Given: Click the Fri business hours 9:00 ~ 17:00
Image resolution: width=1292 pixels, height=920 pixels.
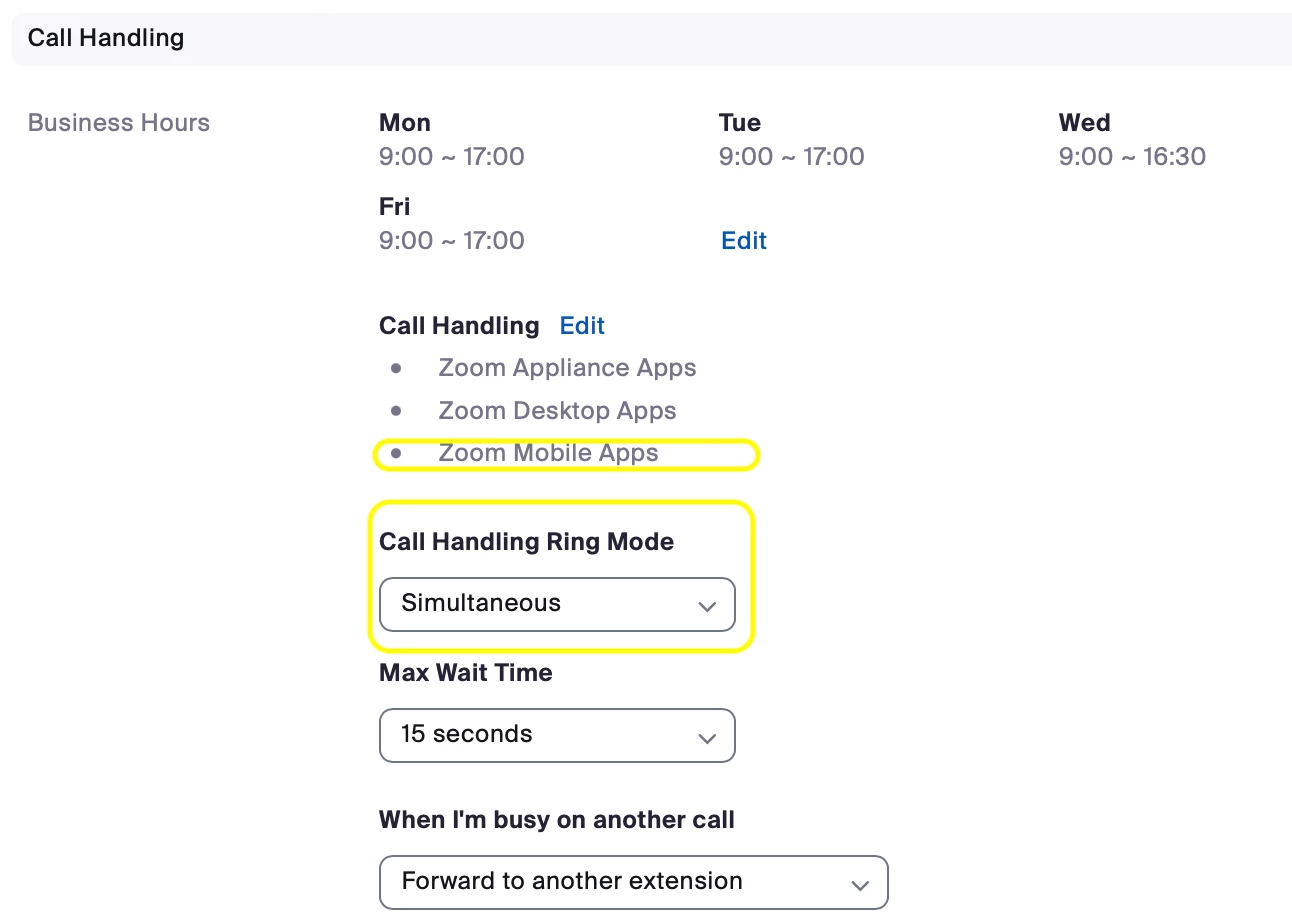Looking at the screenshot, I should (452, 241).
